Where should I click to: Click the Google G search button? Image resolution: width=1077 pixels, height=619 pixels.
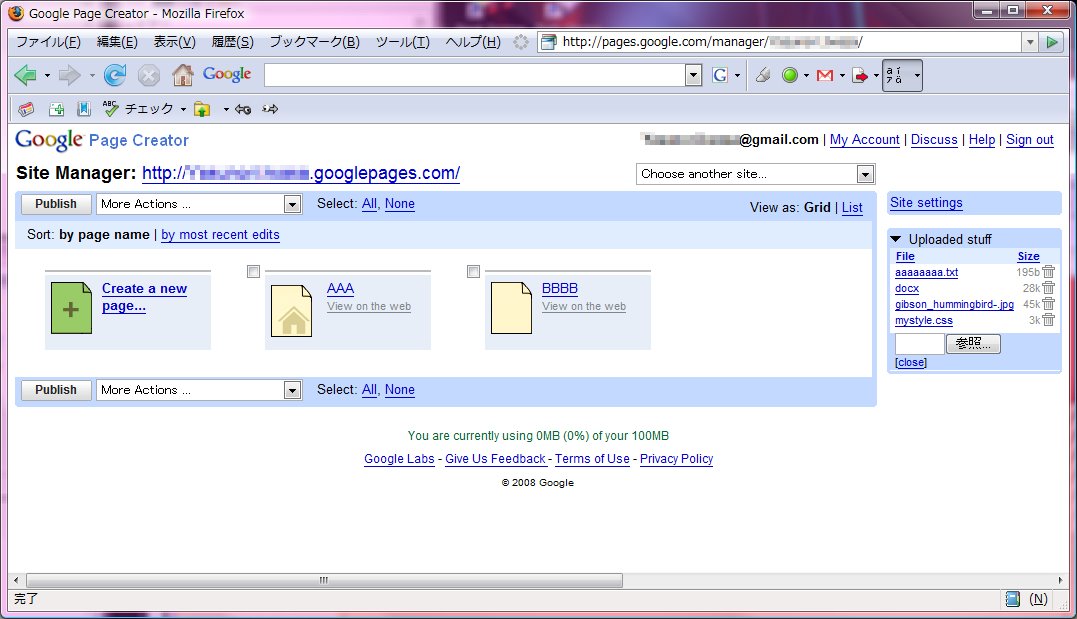(x=720, y=75)
